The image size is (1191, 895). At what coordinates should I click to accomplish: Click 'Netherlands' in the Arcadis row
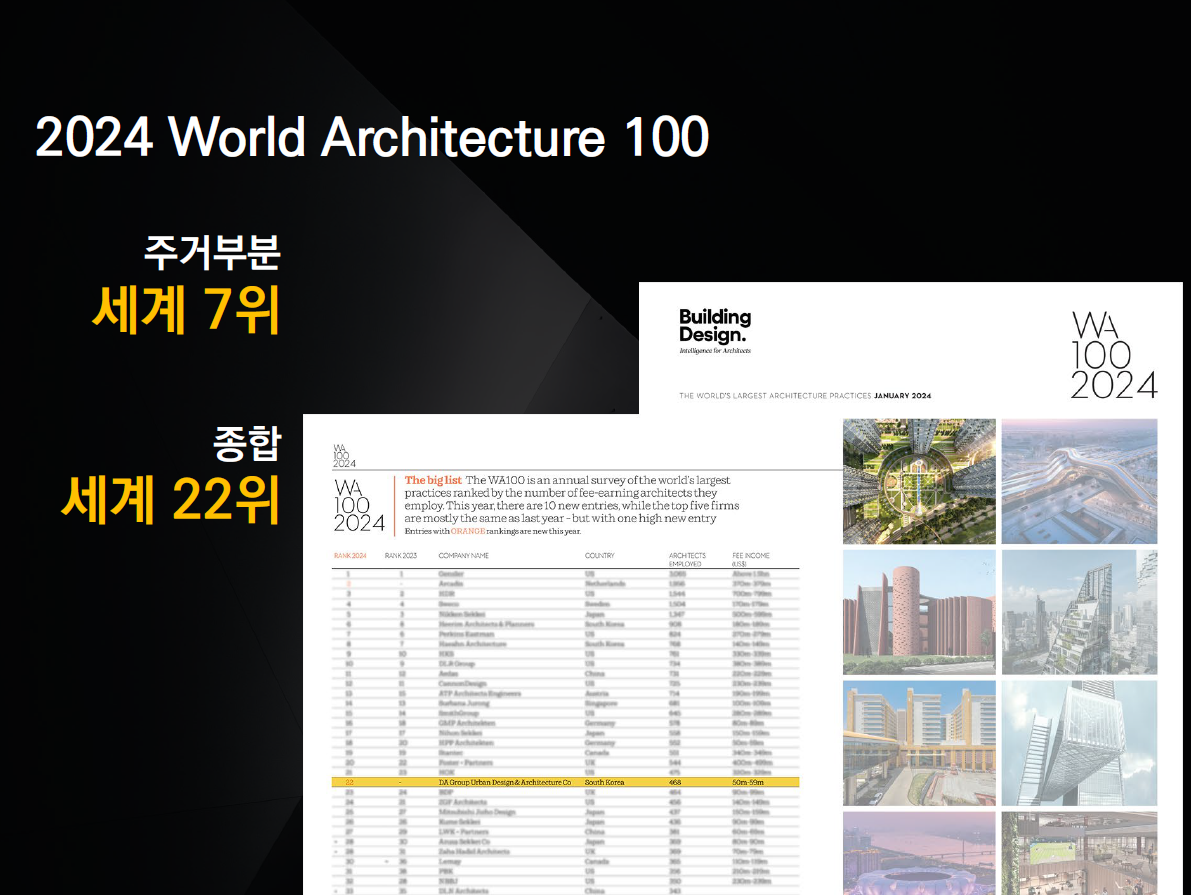[605, 583]
